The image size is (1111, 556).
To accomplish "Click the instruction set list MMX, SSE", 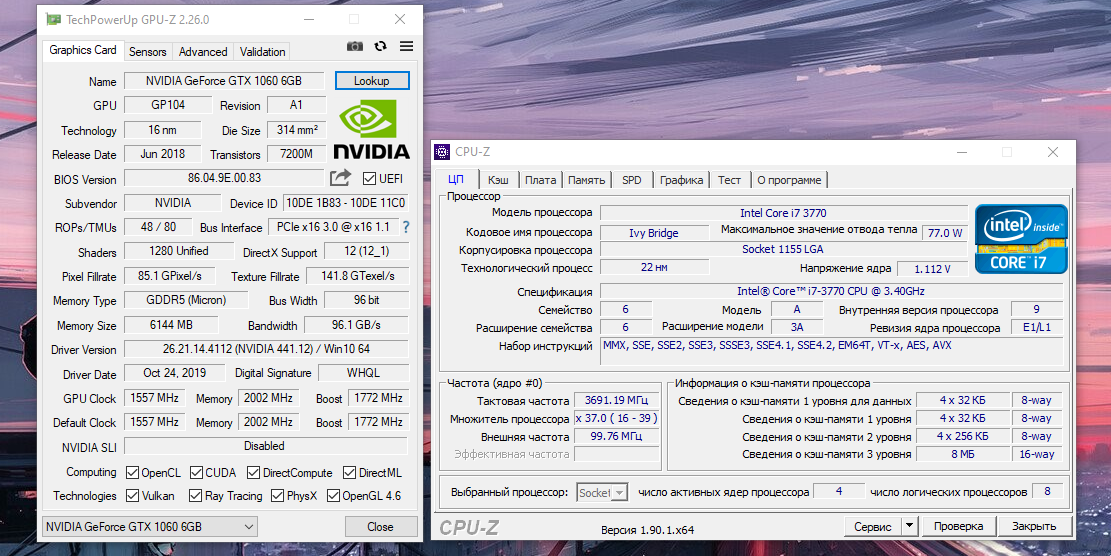I will [x=831, y=352].
